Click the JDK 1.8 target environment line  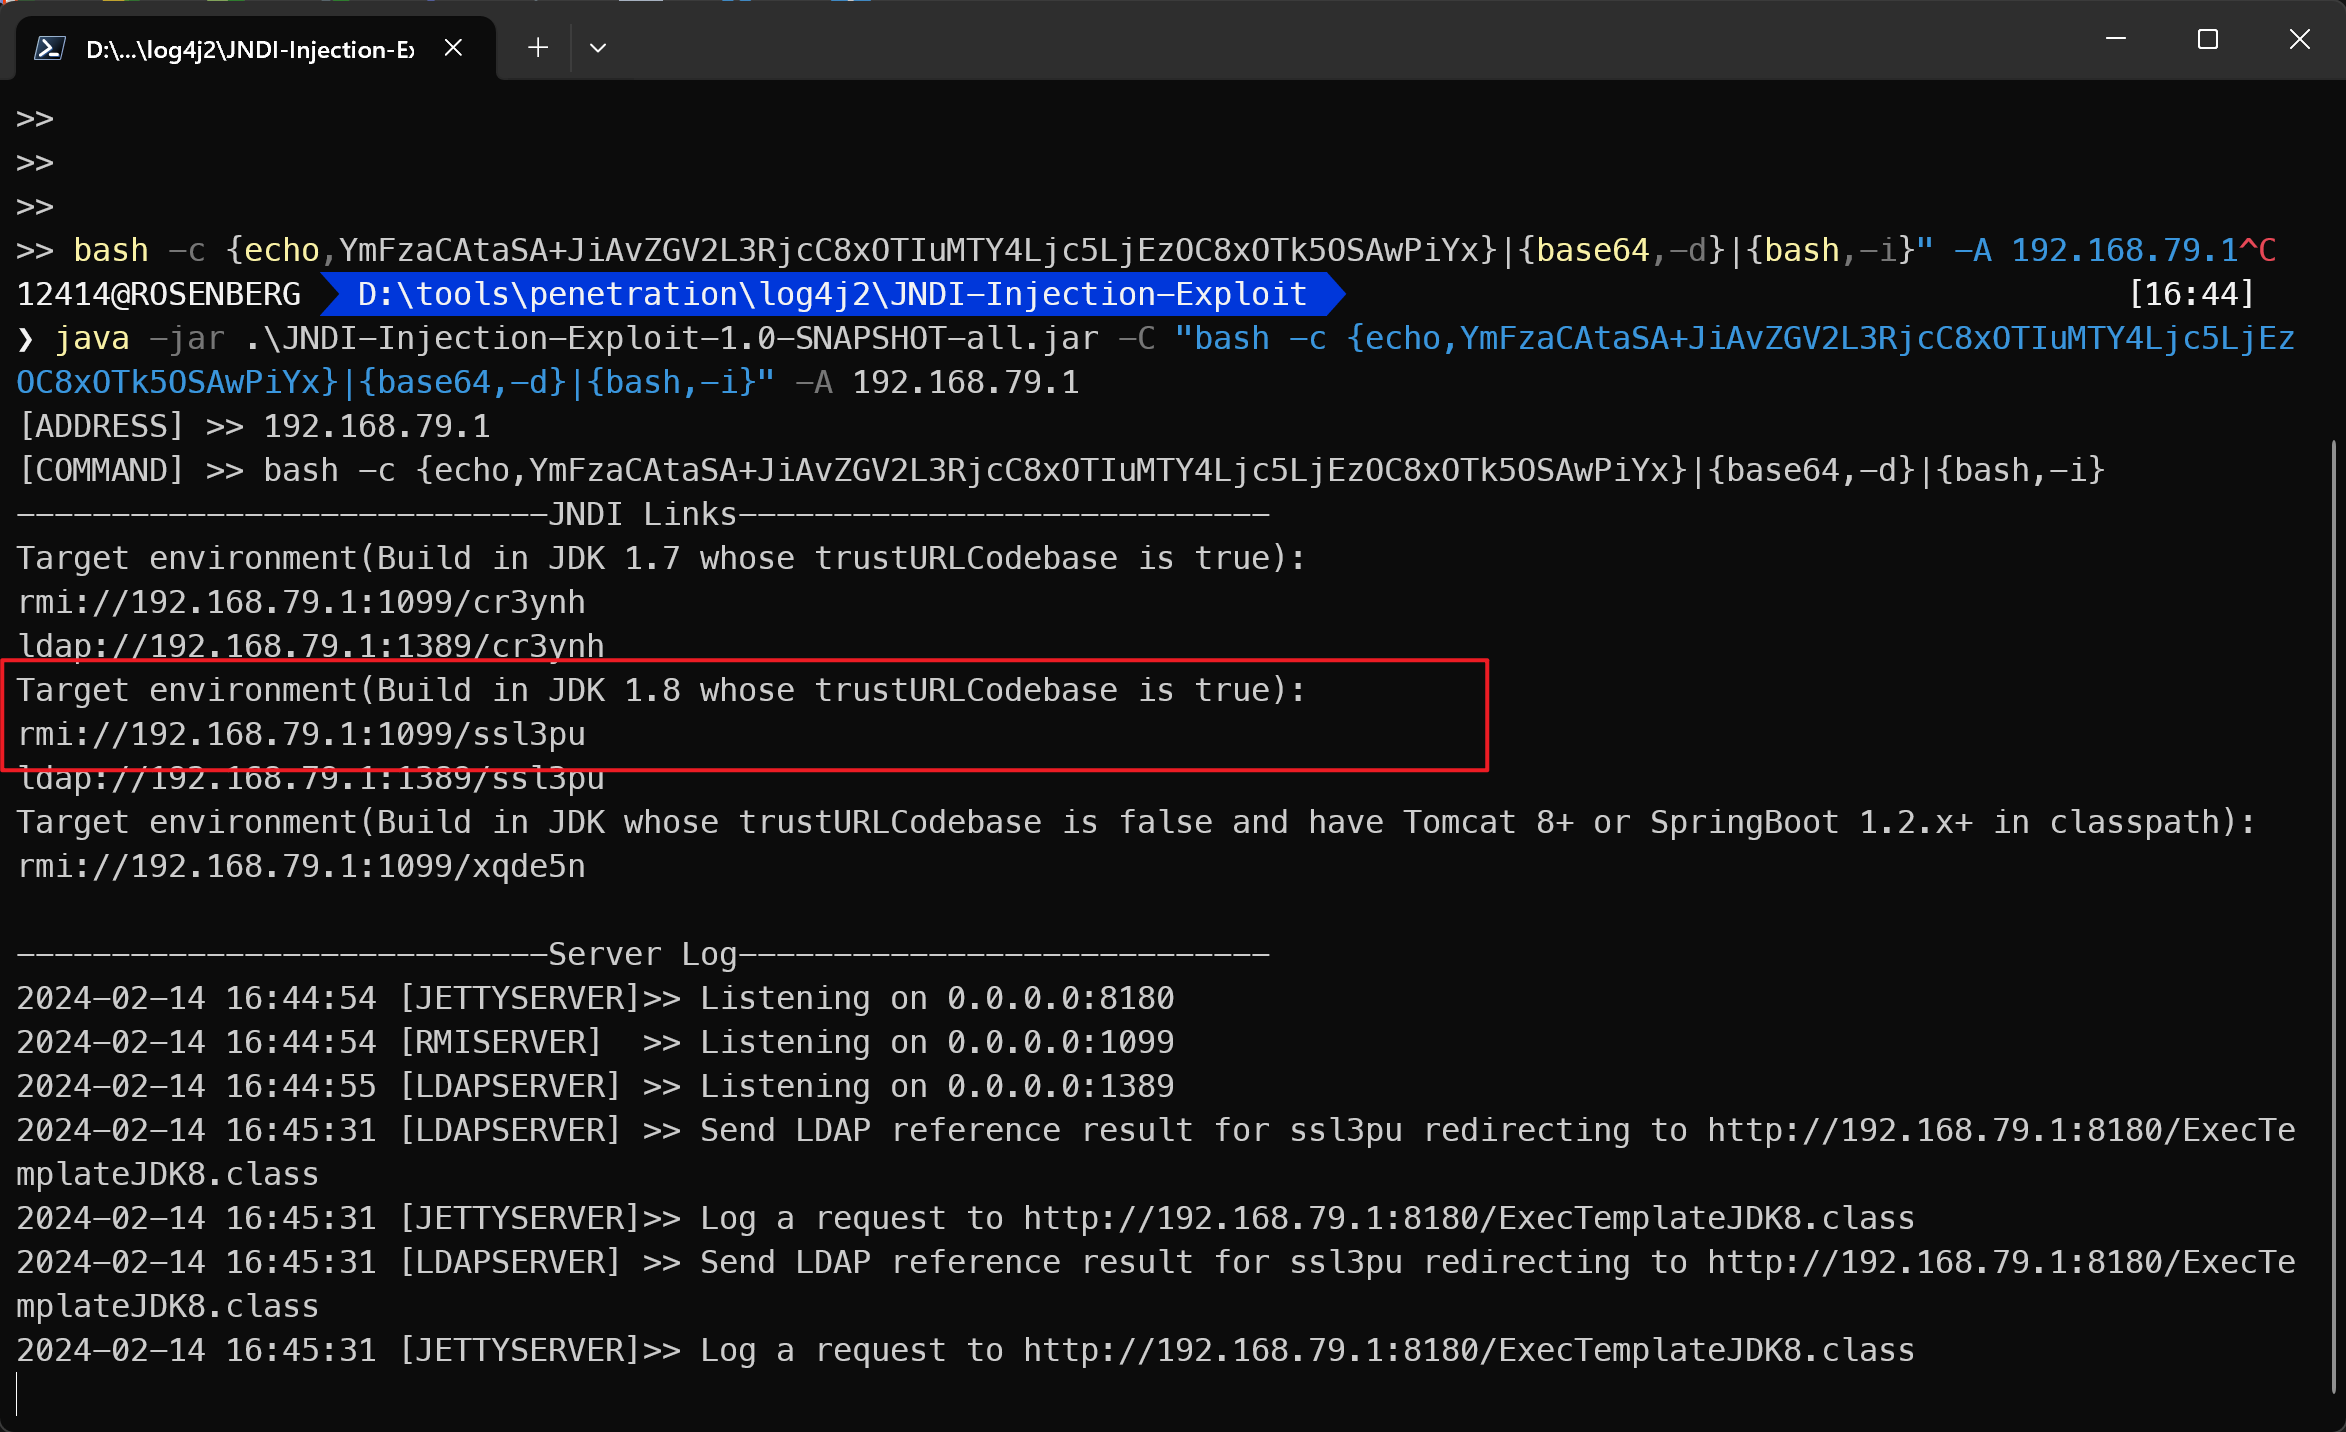click(x=661, y=690)
